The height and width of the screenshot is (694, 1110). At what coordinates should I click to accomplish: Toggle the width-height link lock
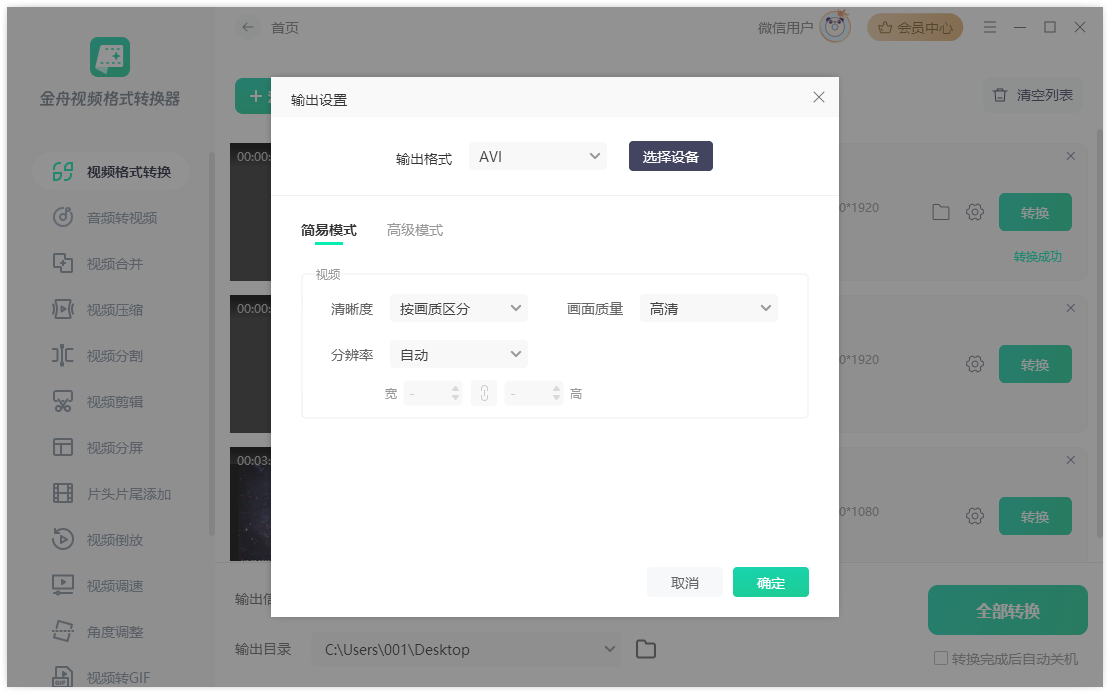click(x=484, y=393)
